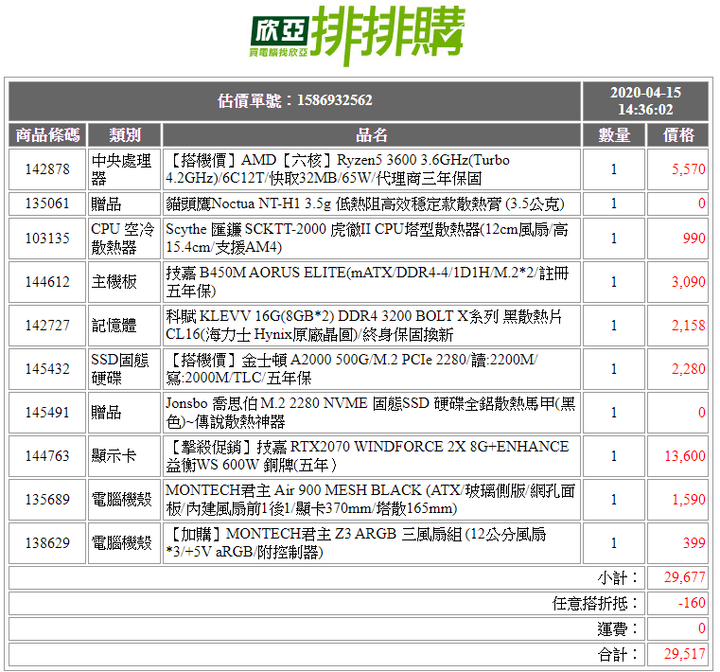This screenshot has width=720, height=672.
Task: Select barcode 103135
Action: [x=47, y=238]
